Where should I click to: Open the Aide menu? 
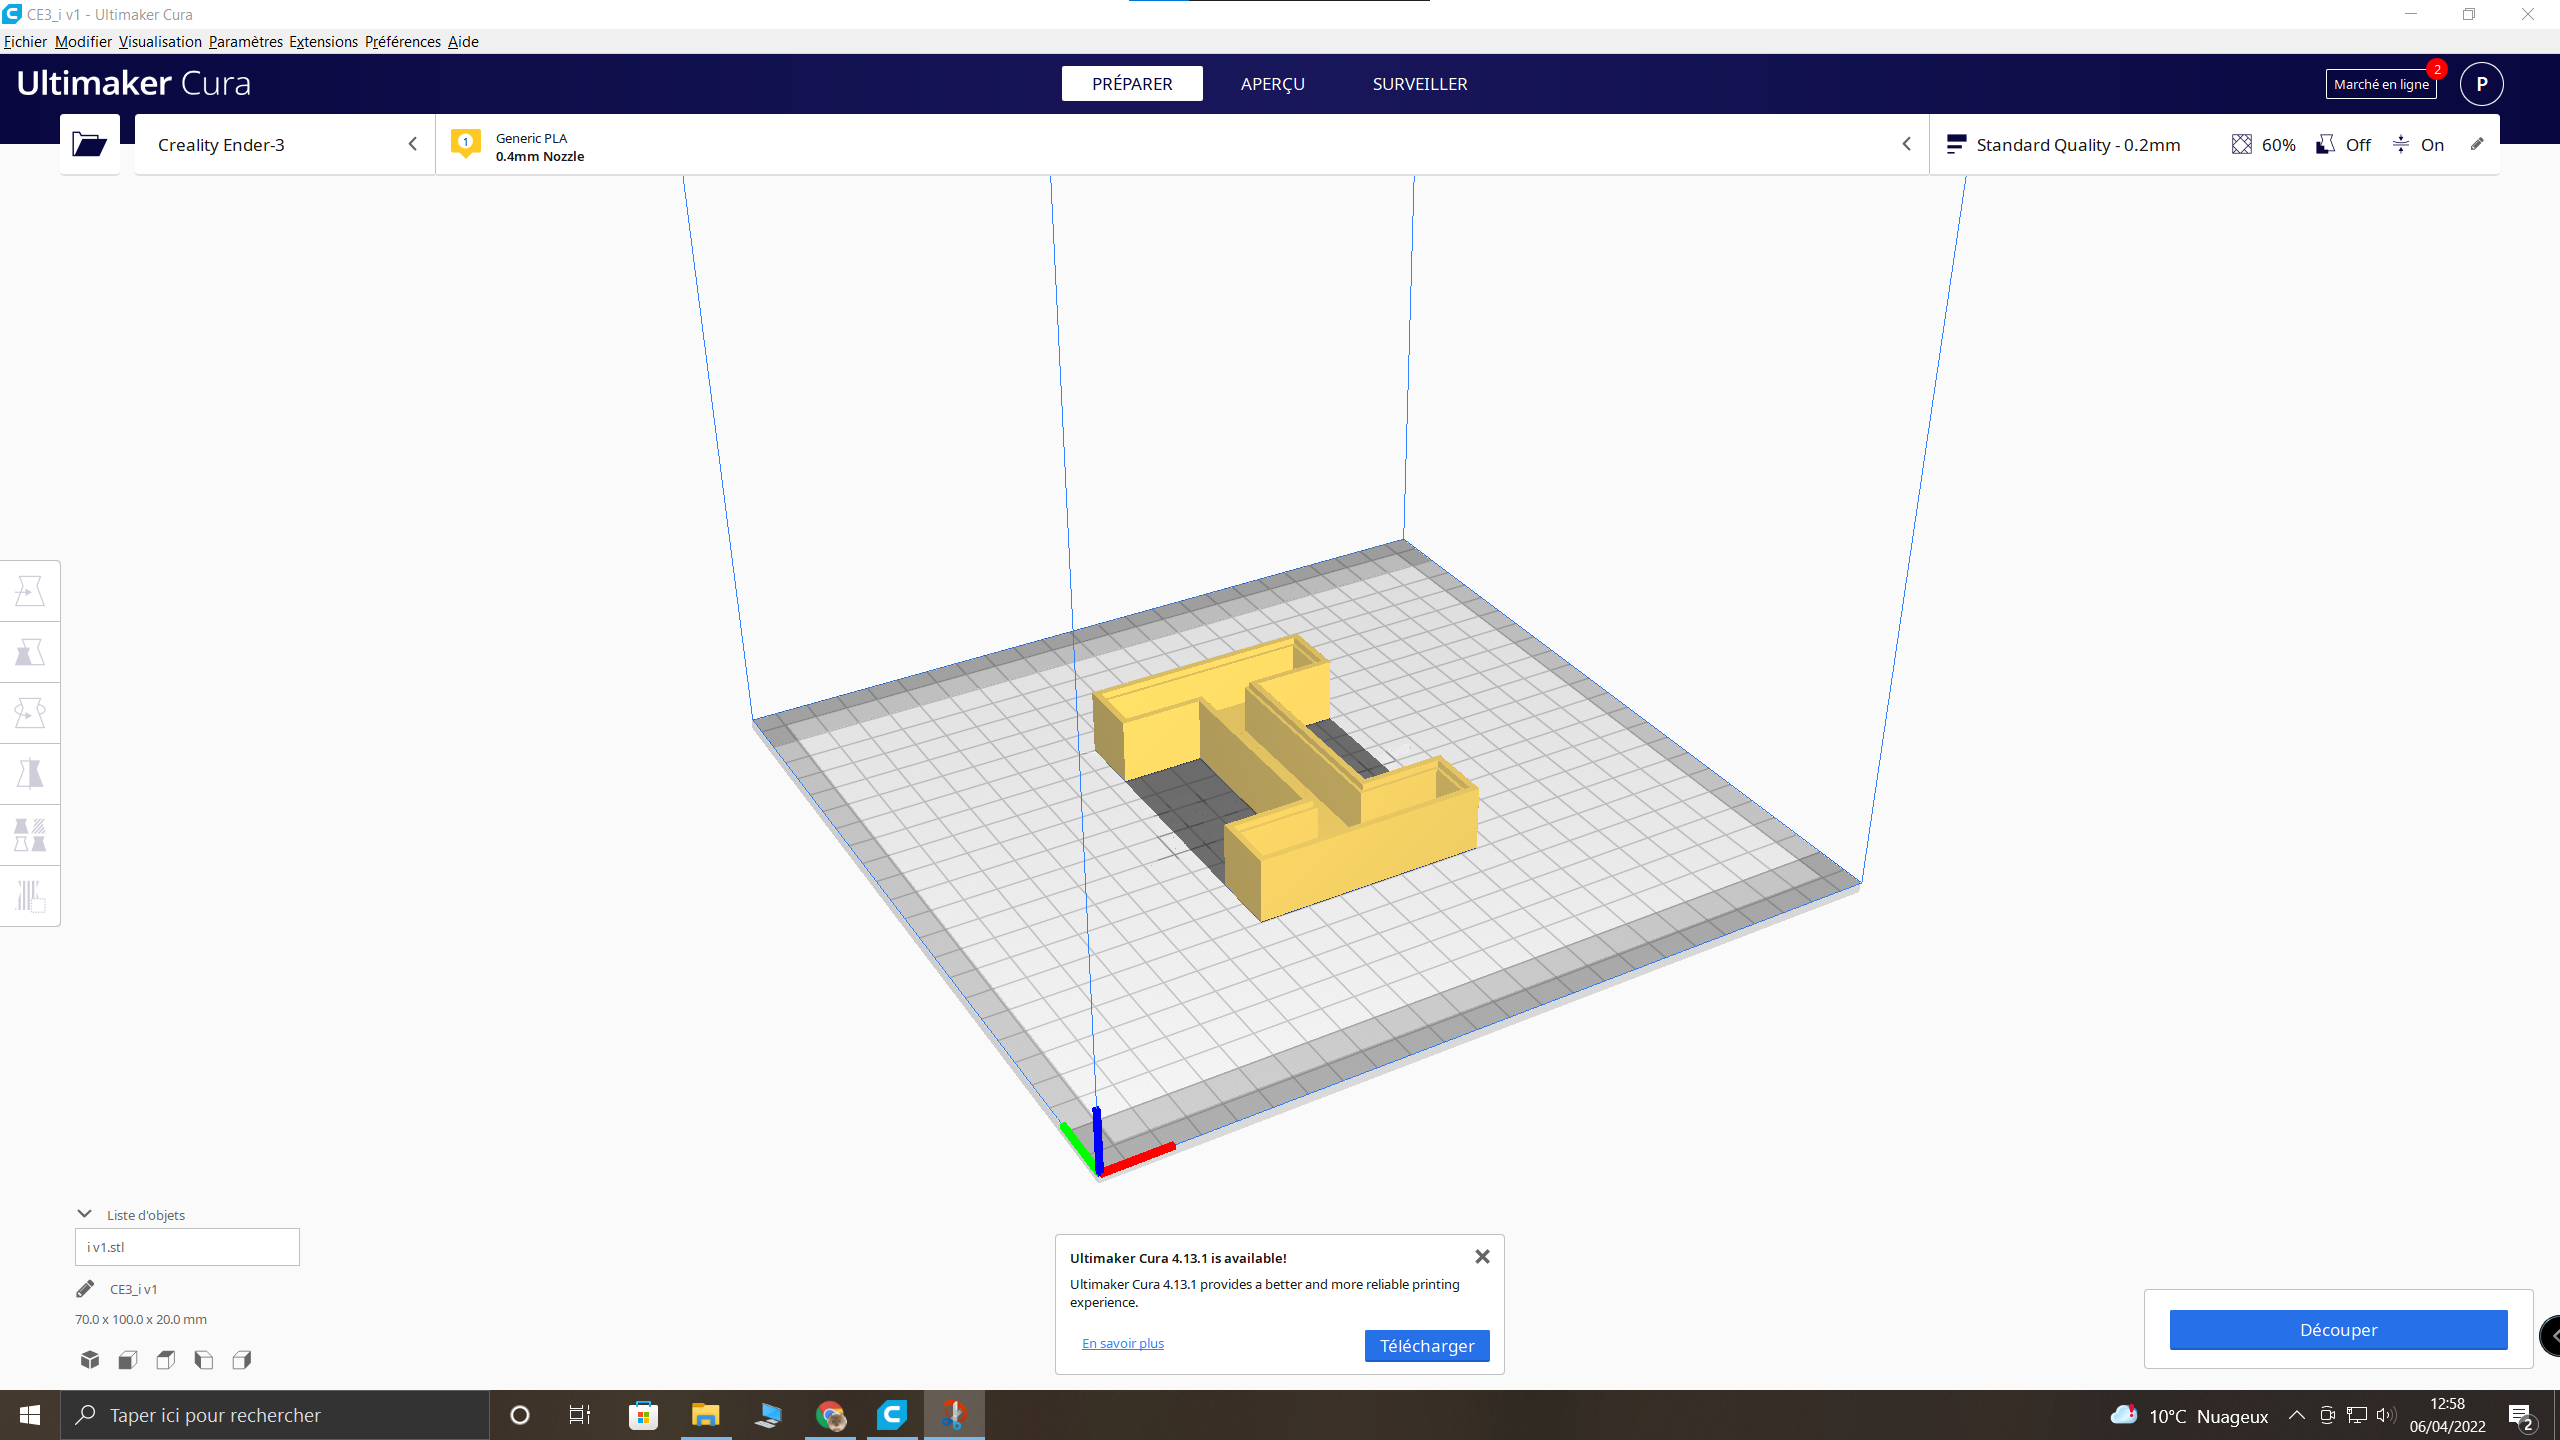click(463, 41)
